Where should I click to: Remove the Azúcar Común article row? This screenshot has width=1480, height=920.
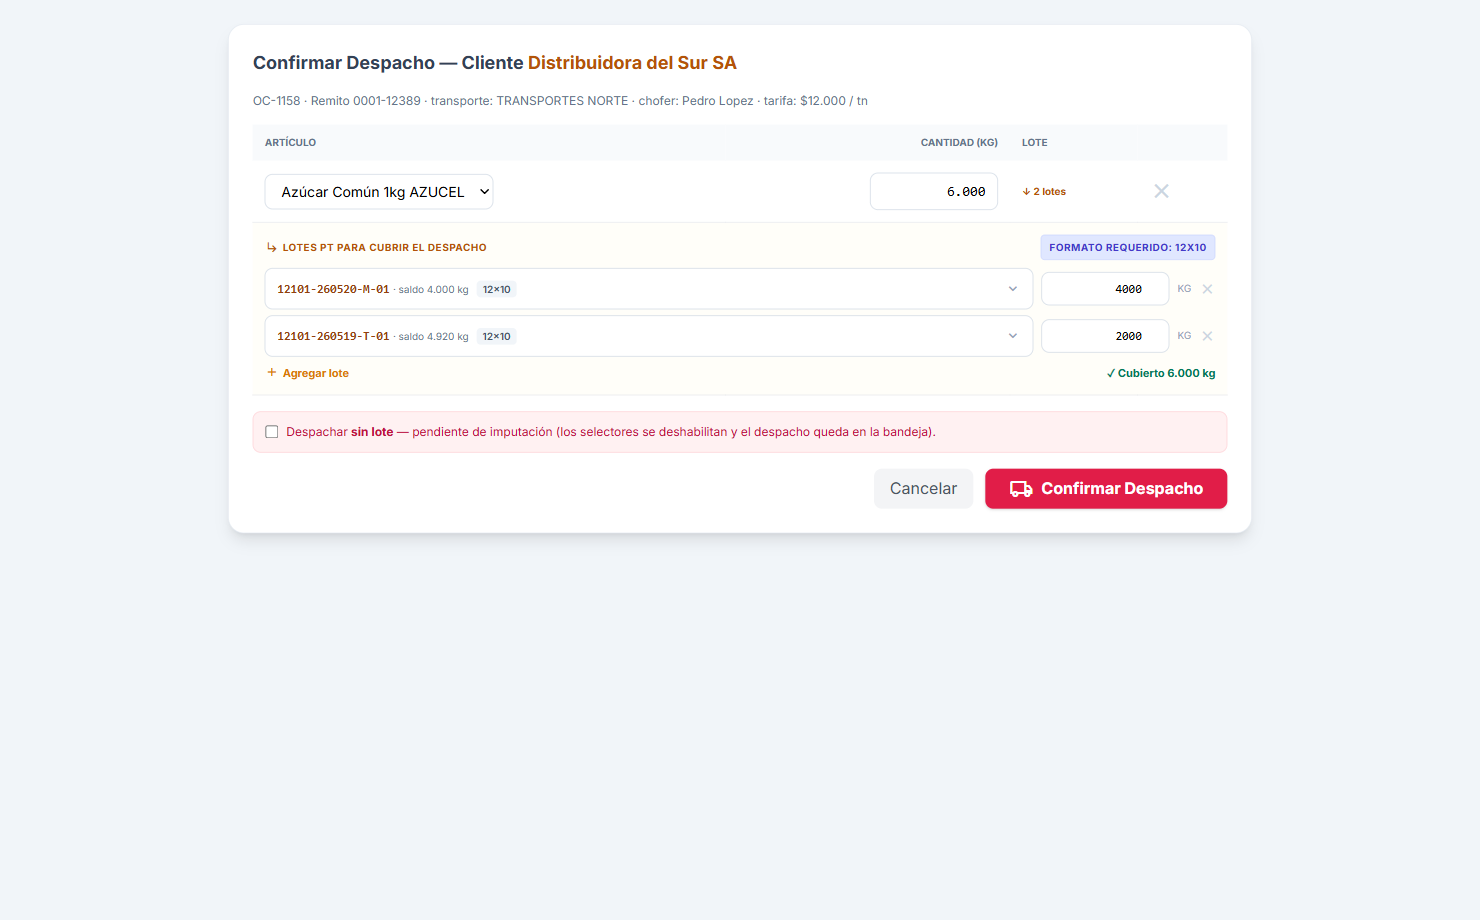tap(1161, 191)
